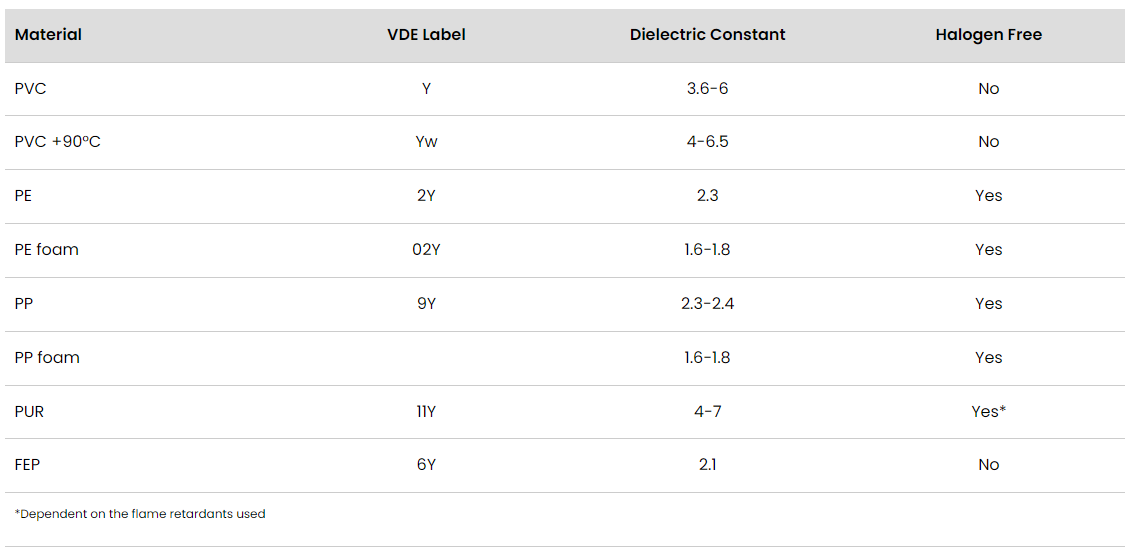Viewport: 1125px width, 553px height.
Task: Click the FEP material name
Action: point(27,465)
